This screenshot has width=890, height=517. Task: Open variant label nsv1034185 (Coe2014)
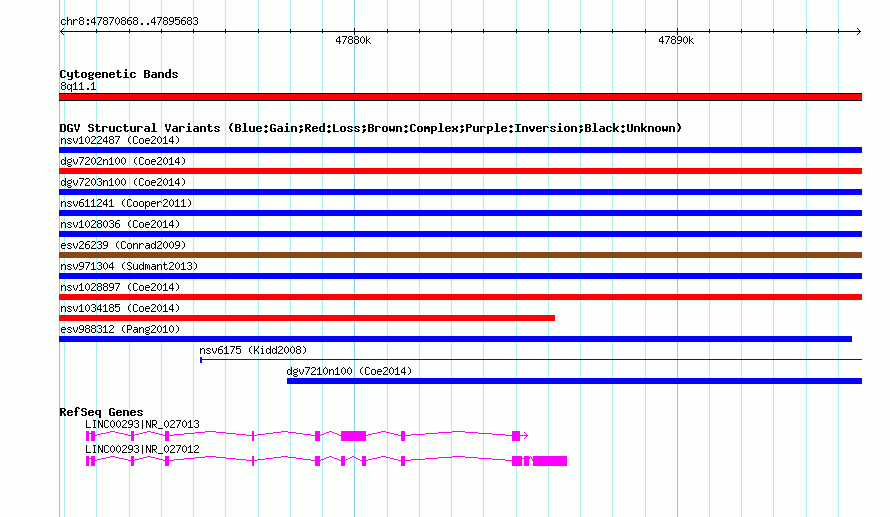pyautogui.click(x=120, y=308)
